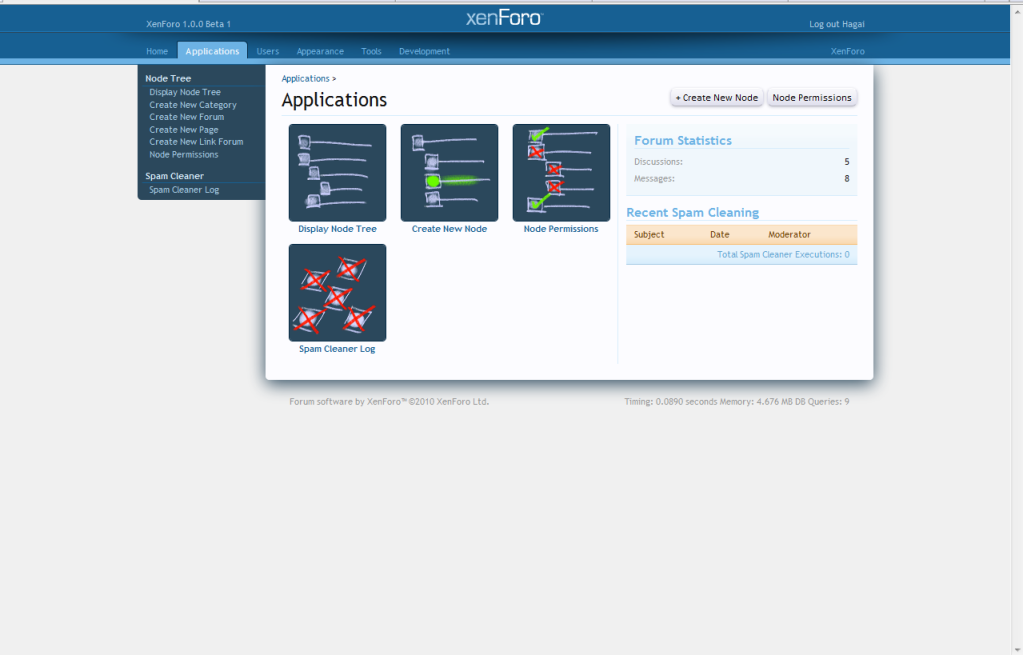Click the XenForo link in the nav bar
This screenshot has width=1023, height=655.
[x=847, y=51]
